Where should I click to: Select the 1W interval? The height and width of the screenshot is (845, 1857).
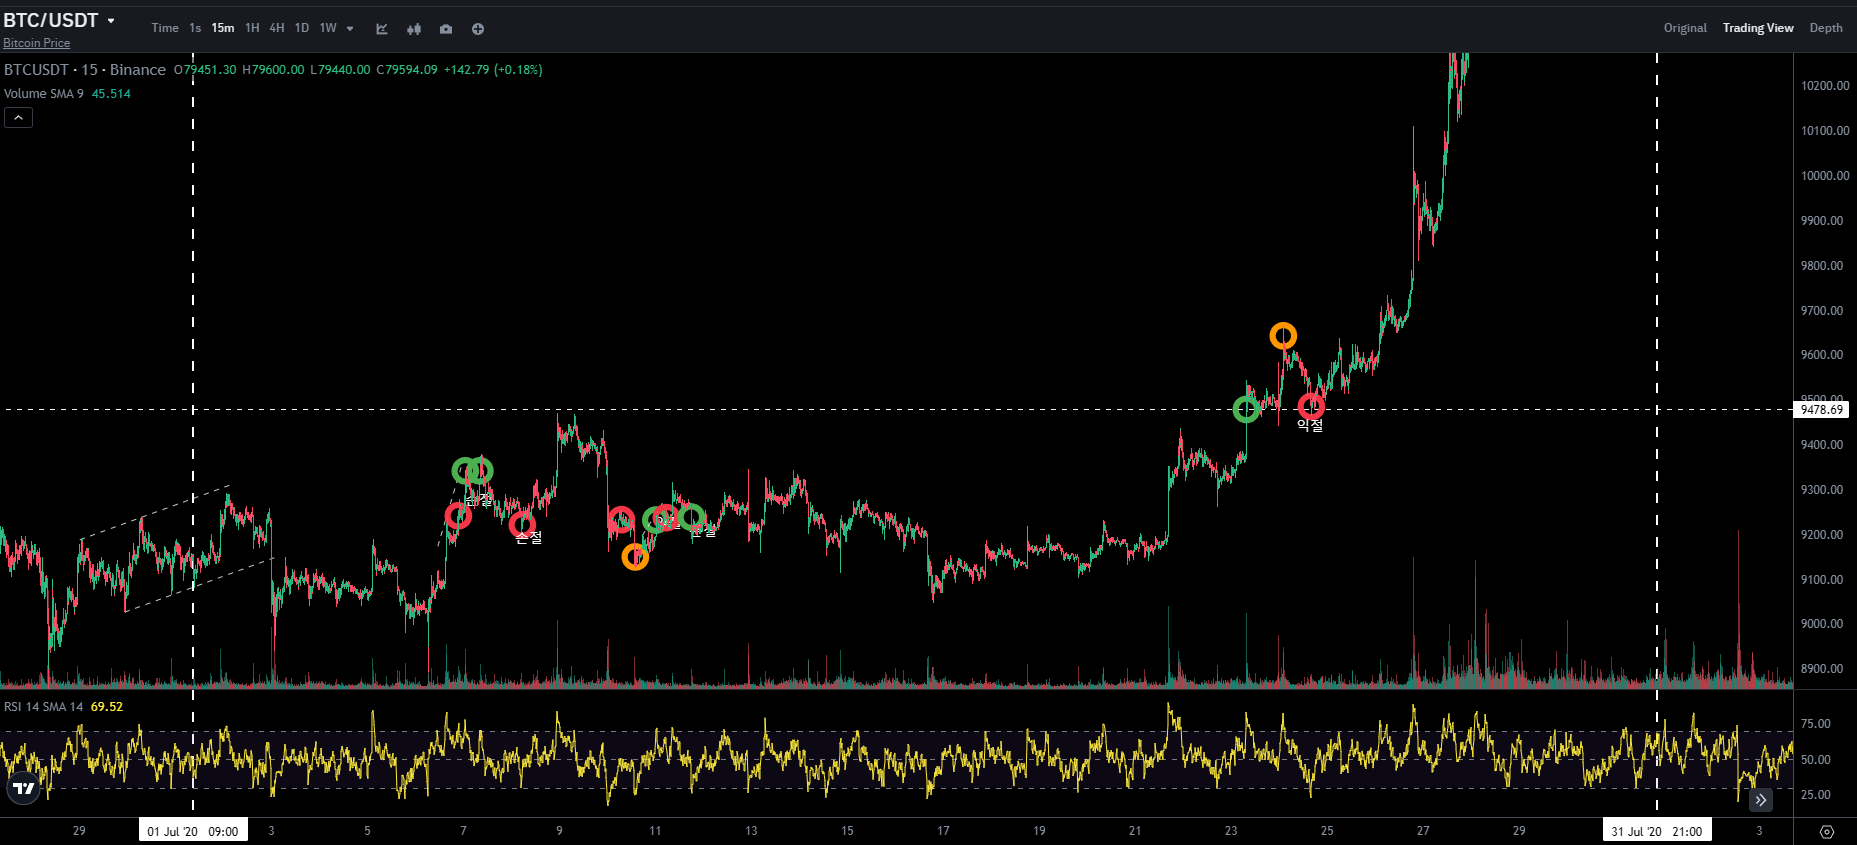pyautogui.click(x=328, y=28)
